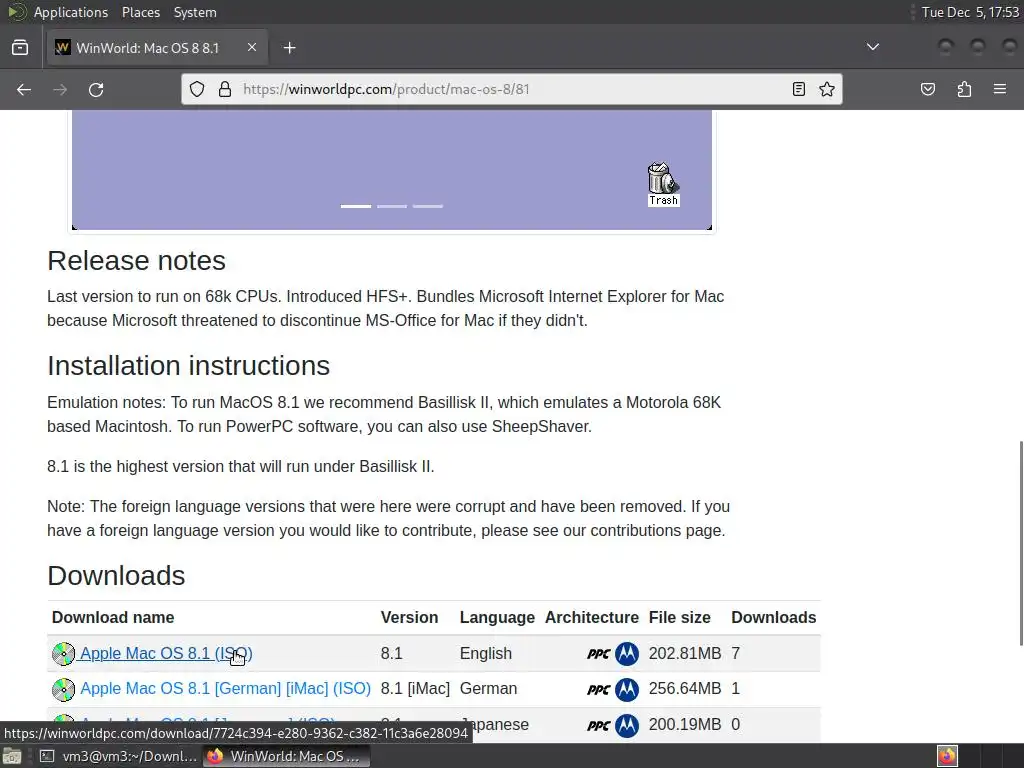Open the Places menu
The image size is (1024, 768).
point(140,12)
